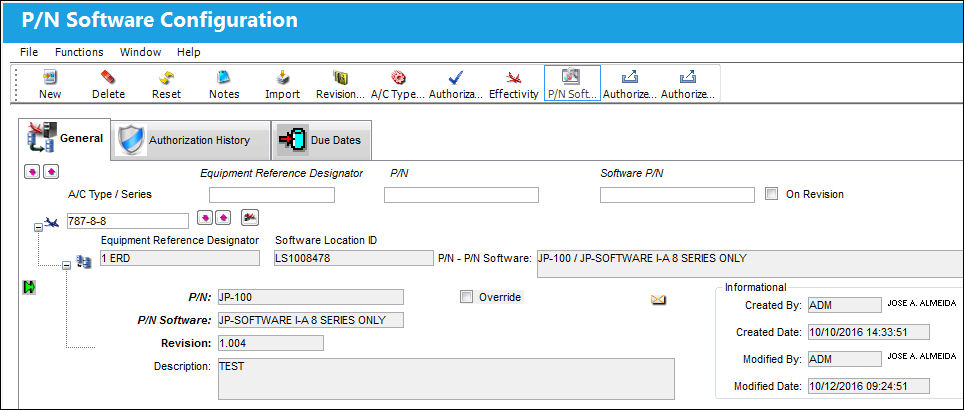Click the blue airplane icon of 787-8-8 node
Screen dimensions: 964x410
coord(52,223)
